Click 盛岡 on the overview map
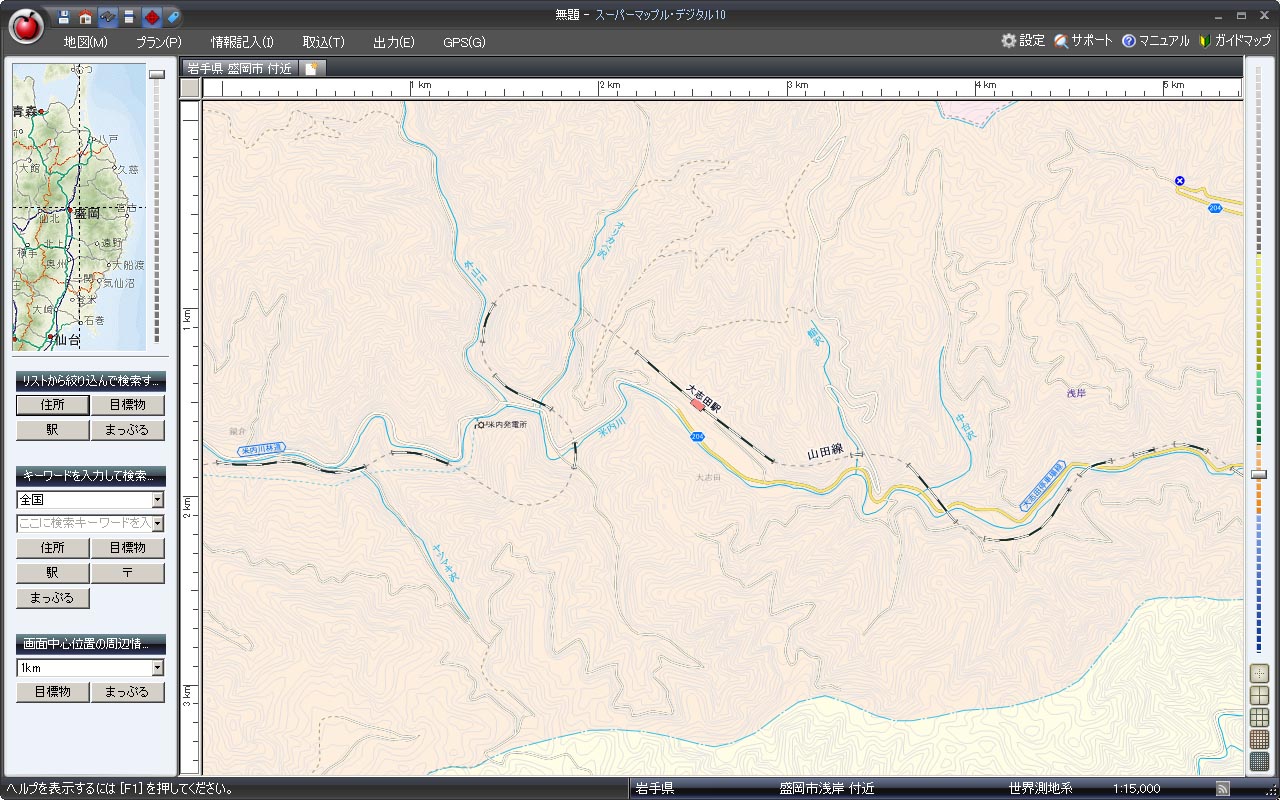Screen dimensions: 1280x800 86,214
